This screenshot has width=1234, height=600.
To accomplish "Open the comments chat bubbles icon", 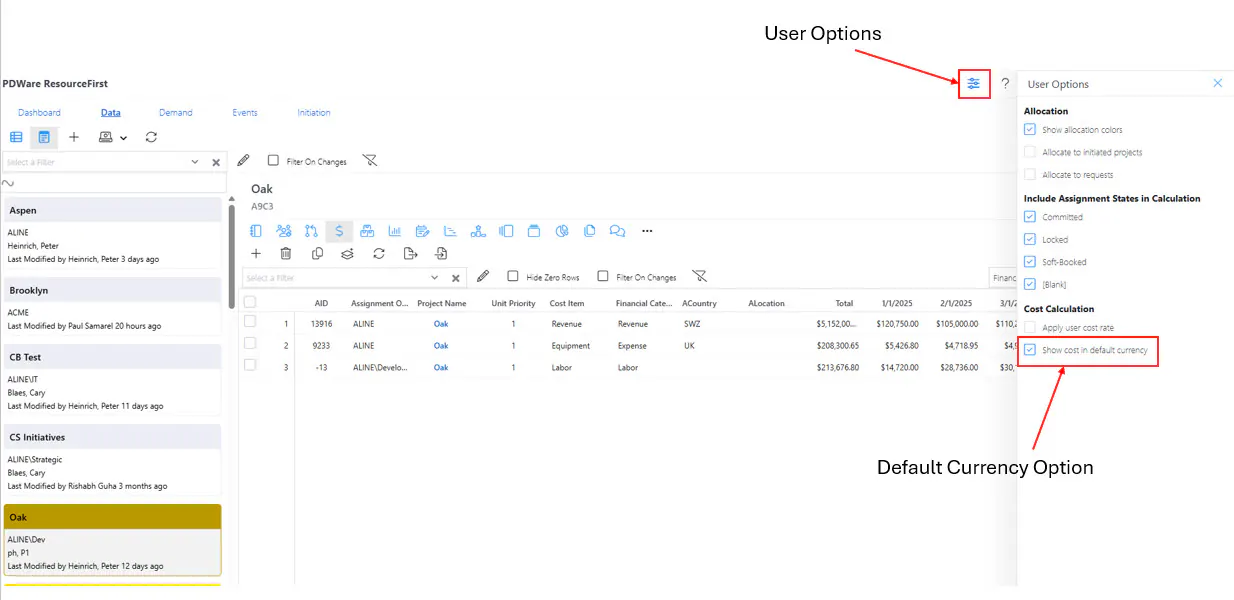I will coord(617,231).
